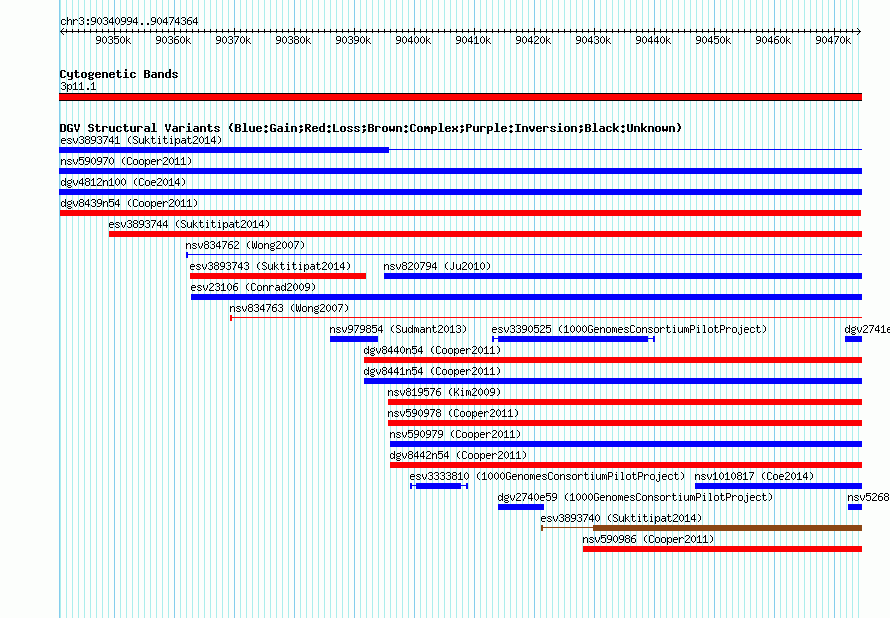Click the esv3893741 thick blue gain bar
This screenshot has width=890, height=618.
(x=224, y=150)
